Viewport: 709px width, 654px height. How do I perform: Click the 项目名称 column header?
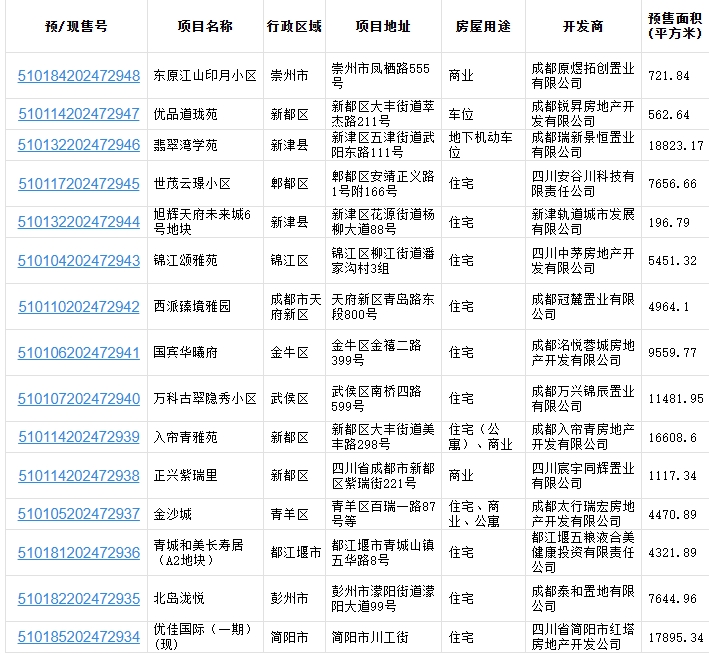coord(205,26)
